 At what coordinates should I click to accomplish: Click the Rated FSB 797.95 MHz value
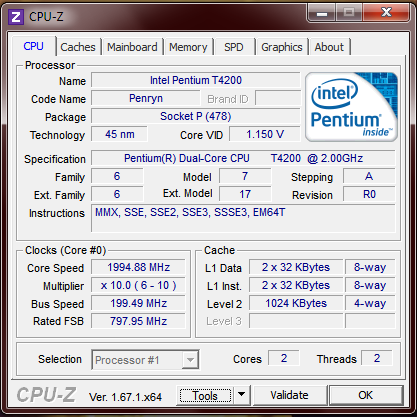tap(138, 321)
